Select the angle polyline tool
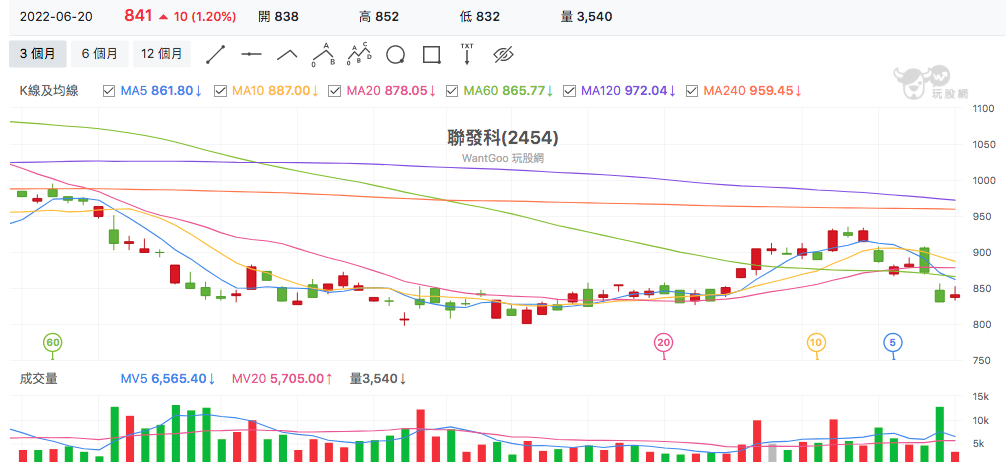Screen dimensions: 1006x462 (x=287, y=55)
